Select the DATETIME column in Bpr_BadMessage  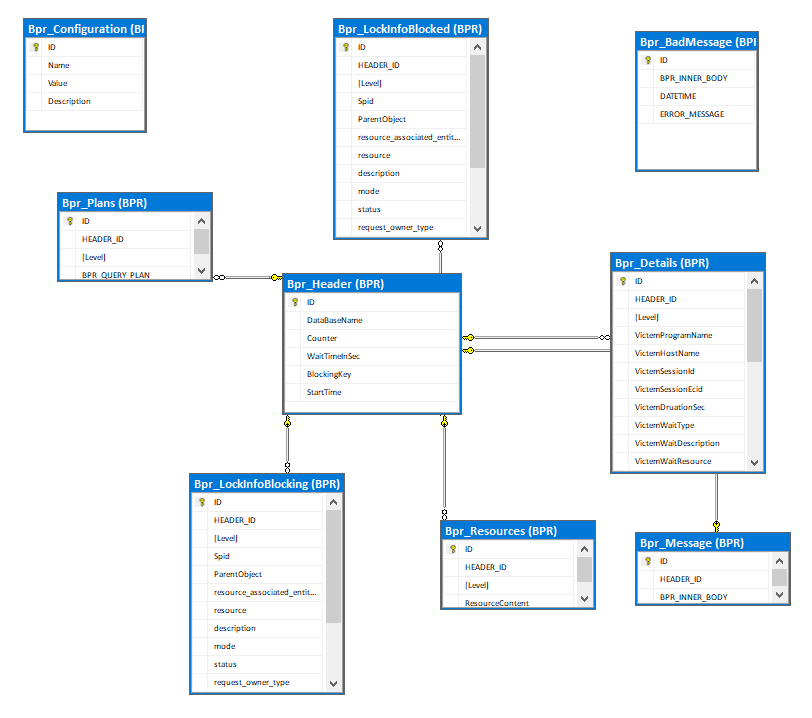[x=697, y=96]
